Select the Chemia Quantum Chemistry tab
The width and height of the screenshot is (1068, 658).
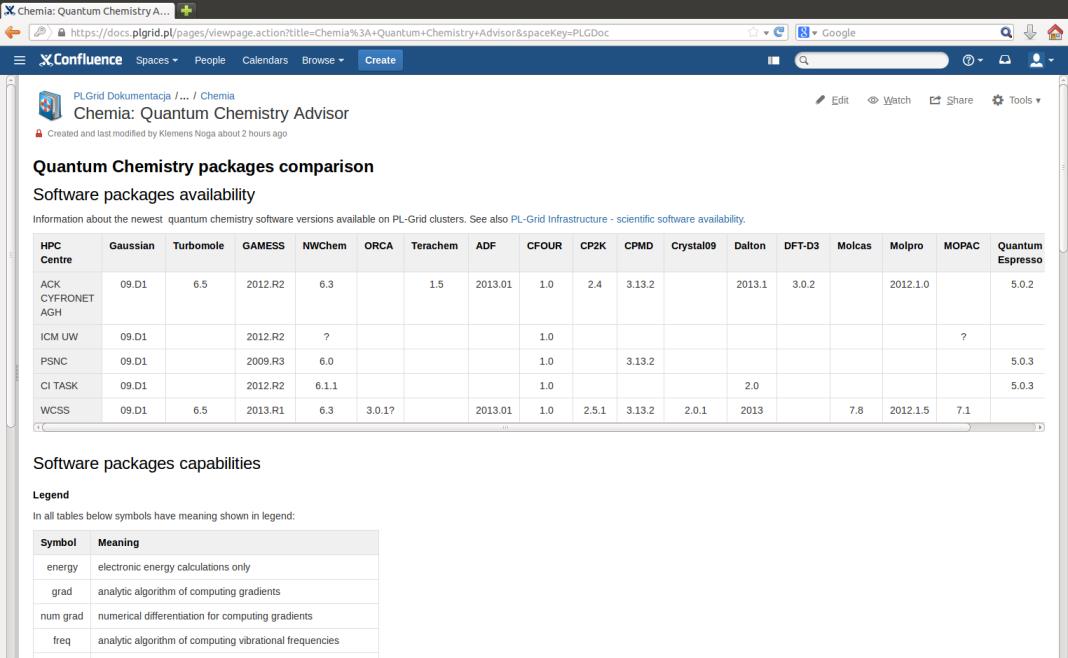coord(87,10)
